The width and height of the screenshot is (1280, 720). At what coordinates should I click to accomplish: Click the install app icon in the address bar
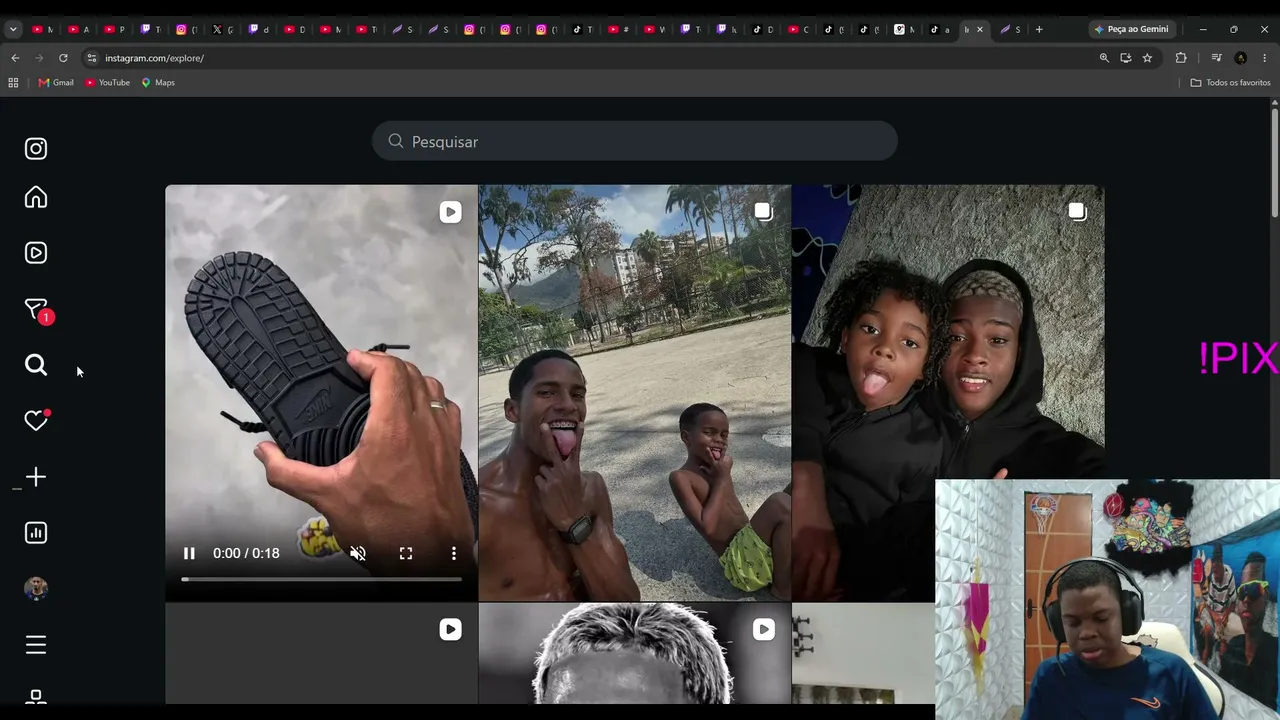1126,58
